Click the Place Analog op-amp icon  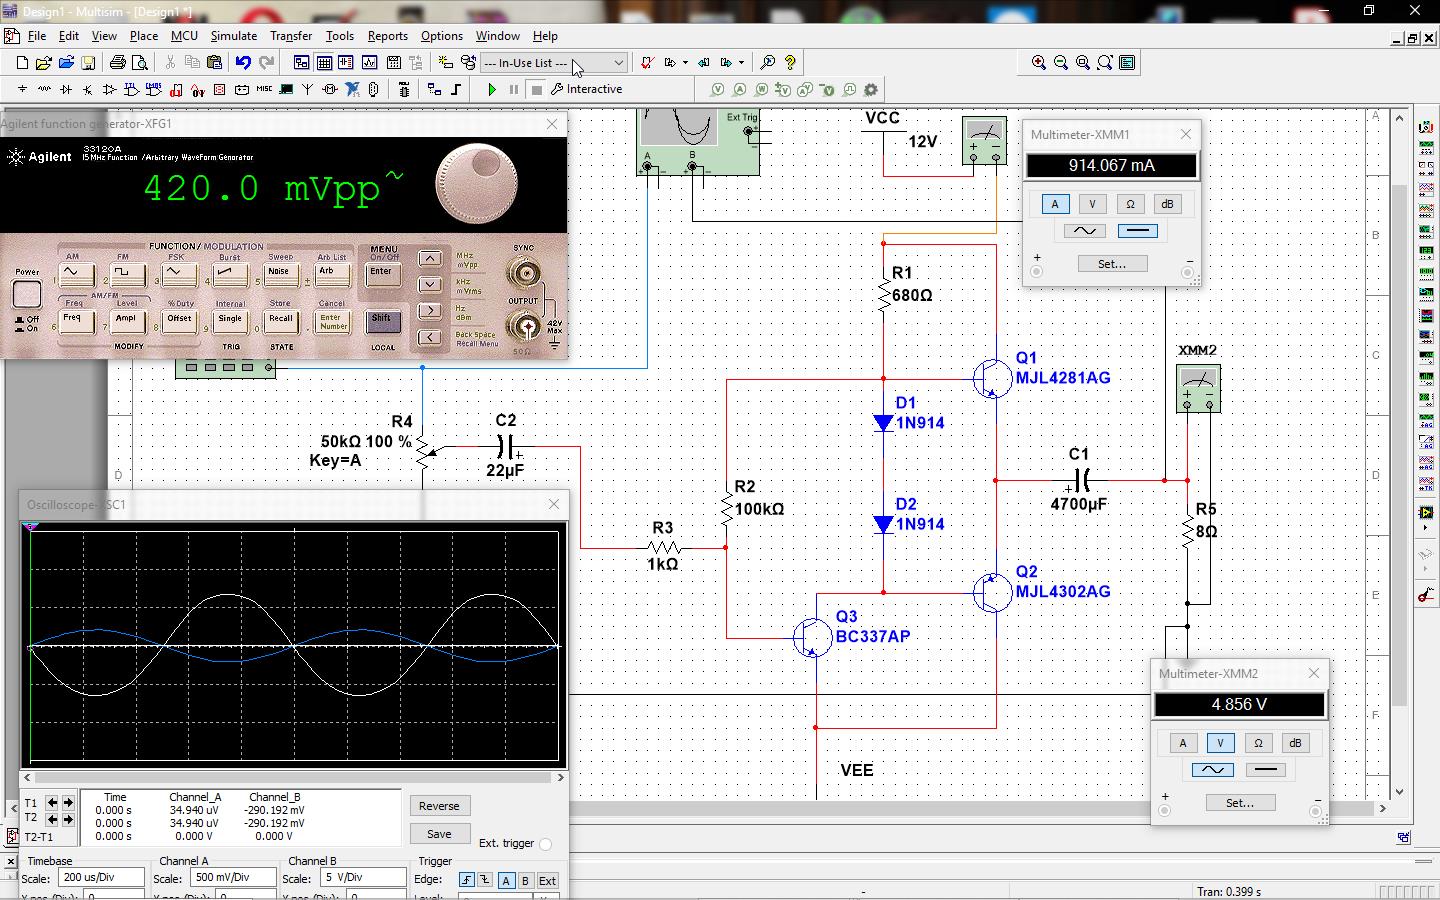(x=110, y=89)
